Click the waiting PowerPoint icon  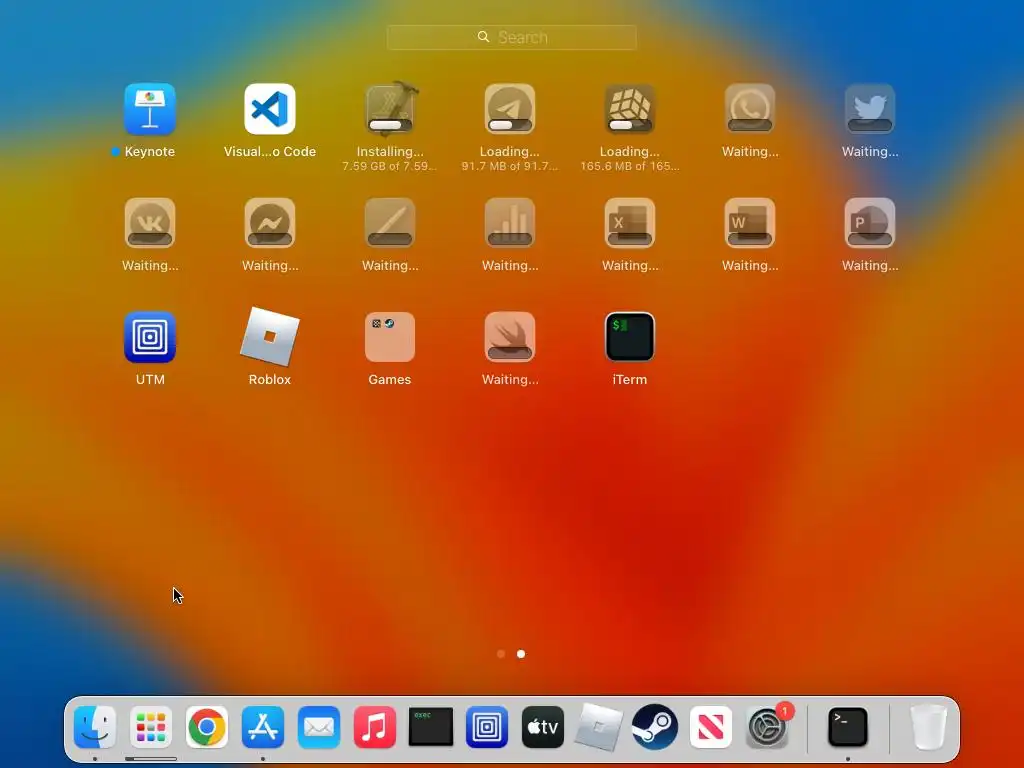tap(870, 223)
